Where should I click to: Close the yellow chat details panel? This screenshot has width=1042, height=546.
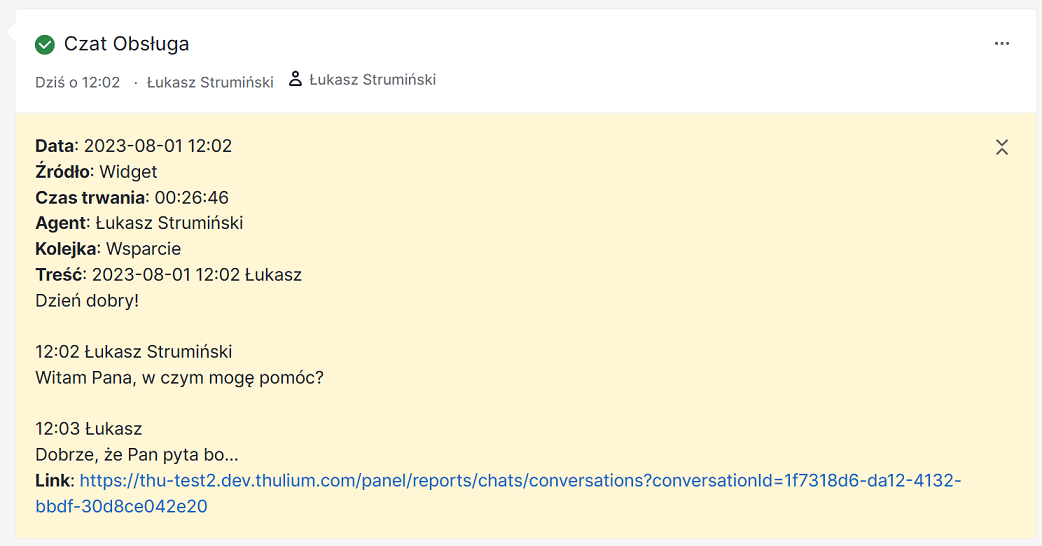pyautogui.click(x=1001, y=147)
